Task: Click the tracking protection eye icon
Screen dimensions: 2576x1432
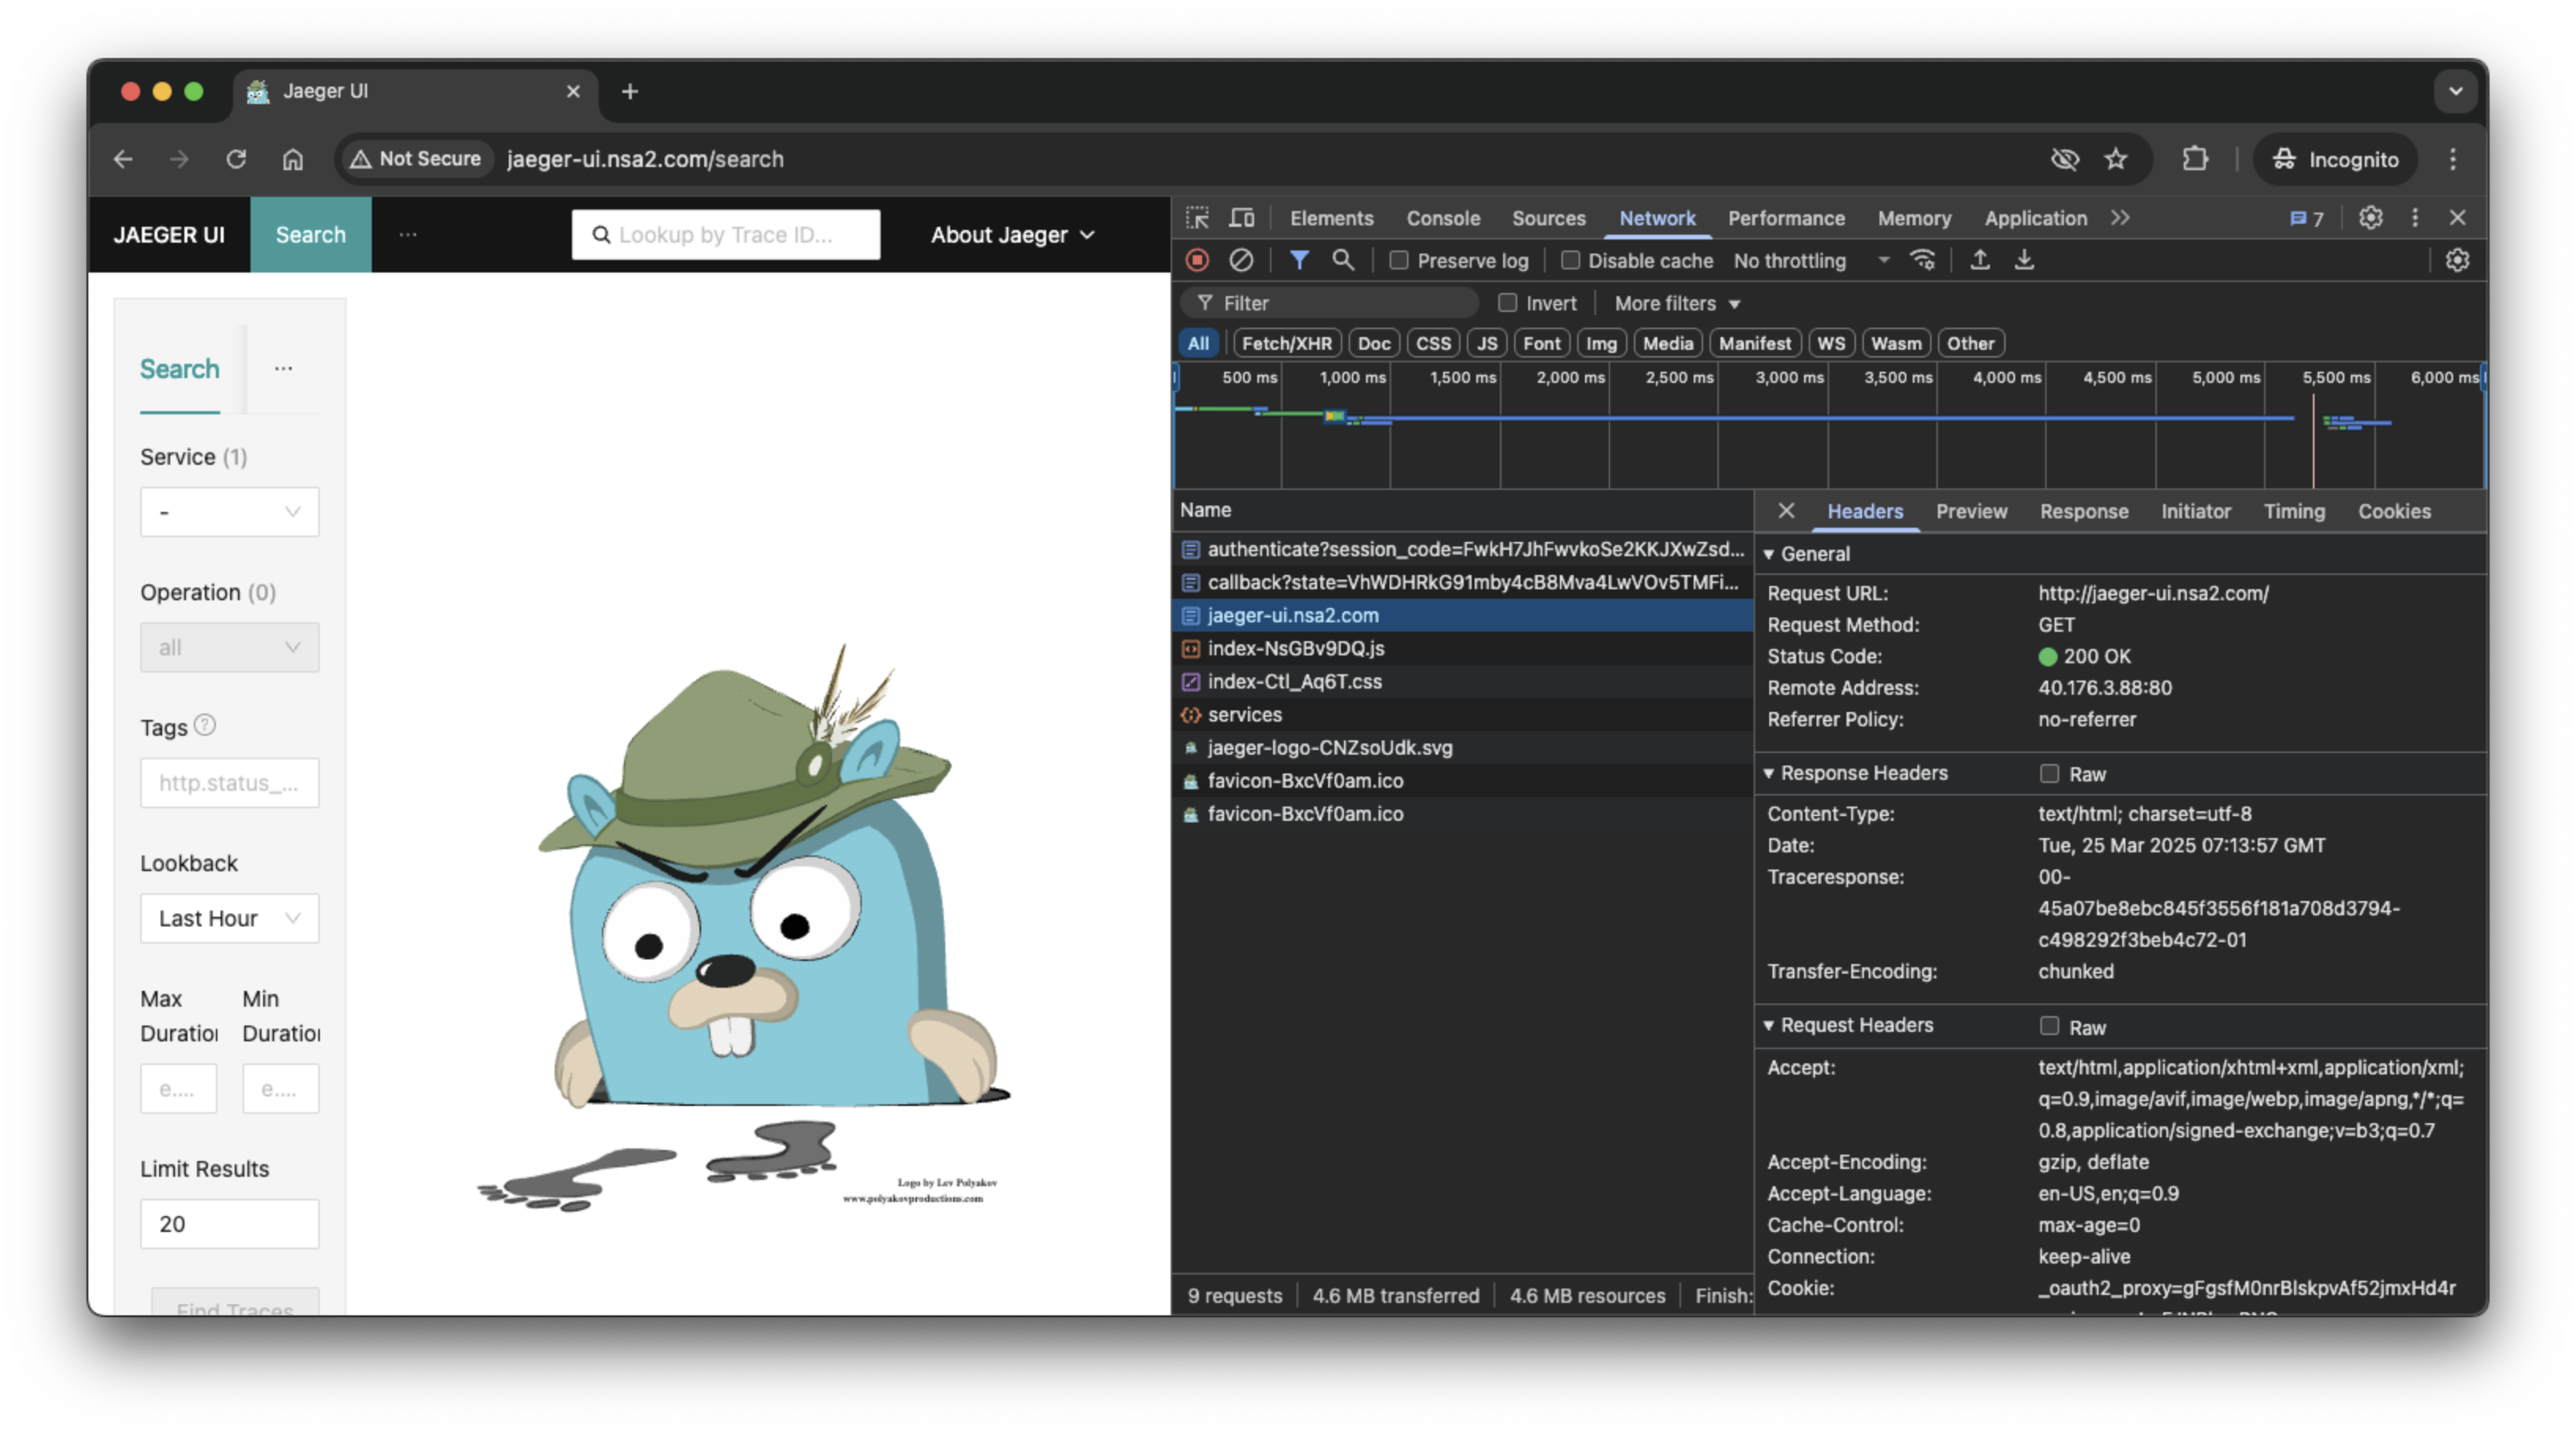Action: [x=2065, y=159]
